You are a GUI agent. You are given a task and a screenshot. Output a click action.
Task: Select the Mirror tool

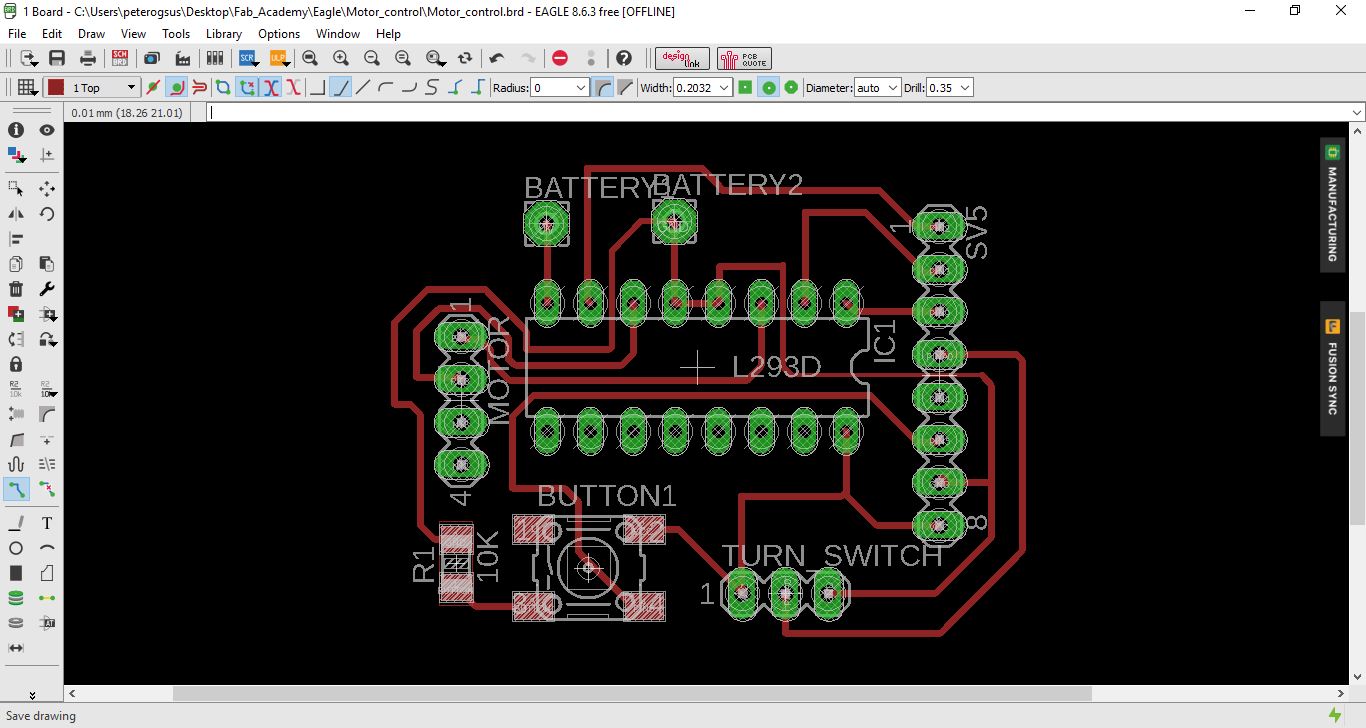(16, 214)
